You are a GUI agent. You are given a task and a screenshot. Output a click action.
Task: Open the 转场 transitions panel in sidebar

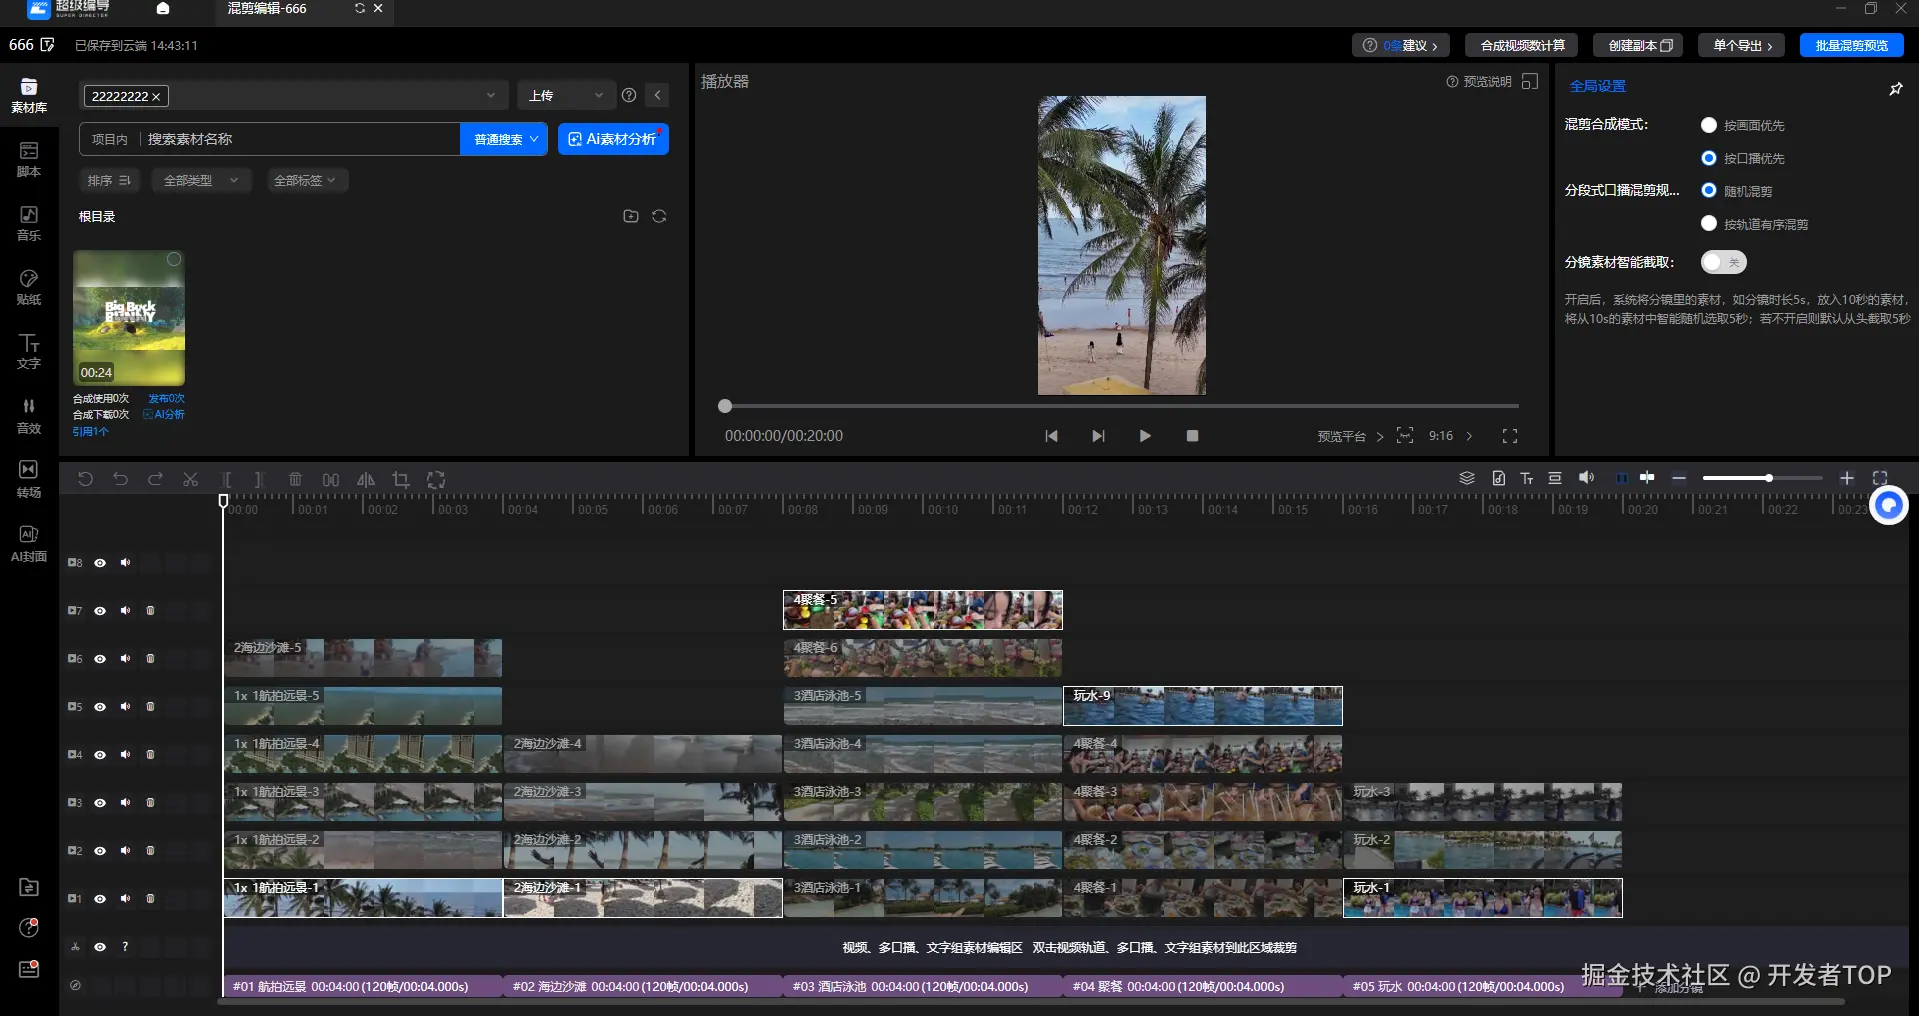click(x=29, y=479)
